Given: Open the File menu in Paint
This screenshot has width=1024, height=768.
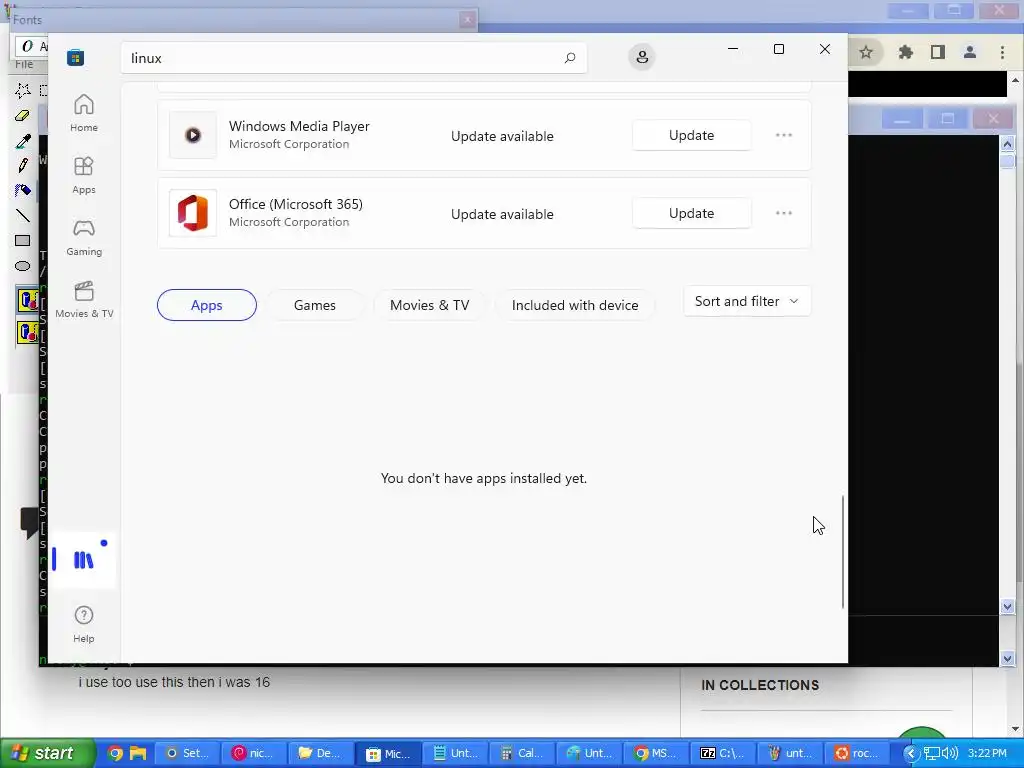Looking at the screenshot, I should tap(24, 64).
